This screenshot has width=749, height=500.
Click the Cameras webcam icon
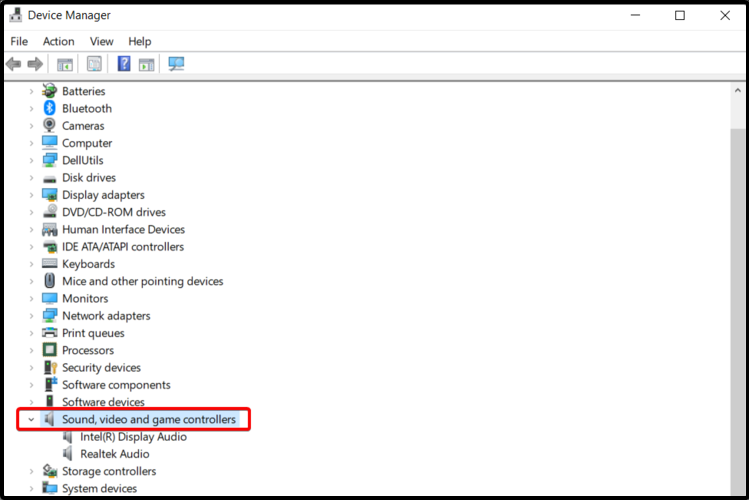(49, 126)
